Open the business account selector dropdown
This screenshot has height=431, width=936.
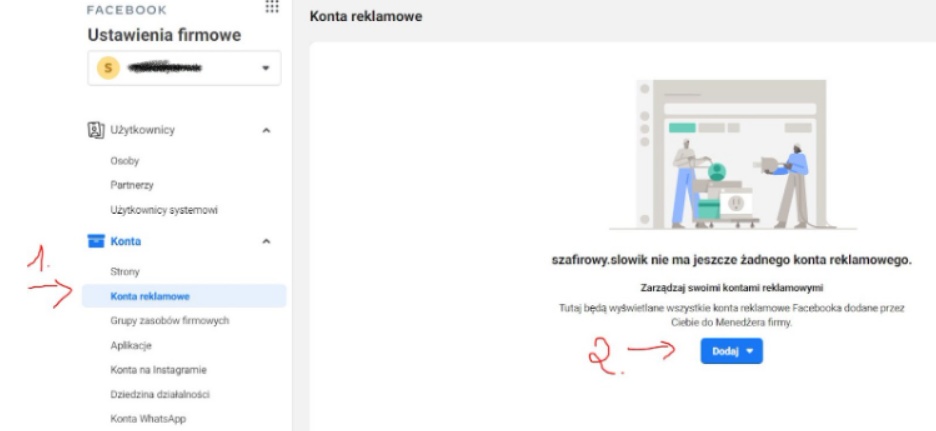click(184, 68)
